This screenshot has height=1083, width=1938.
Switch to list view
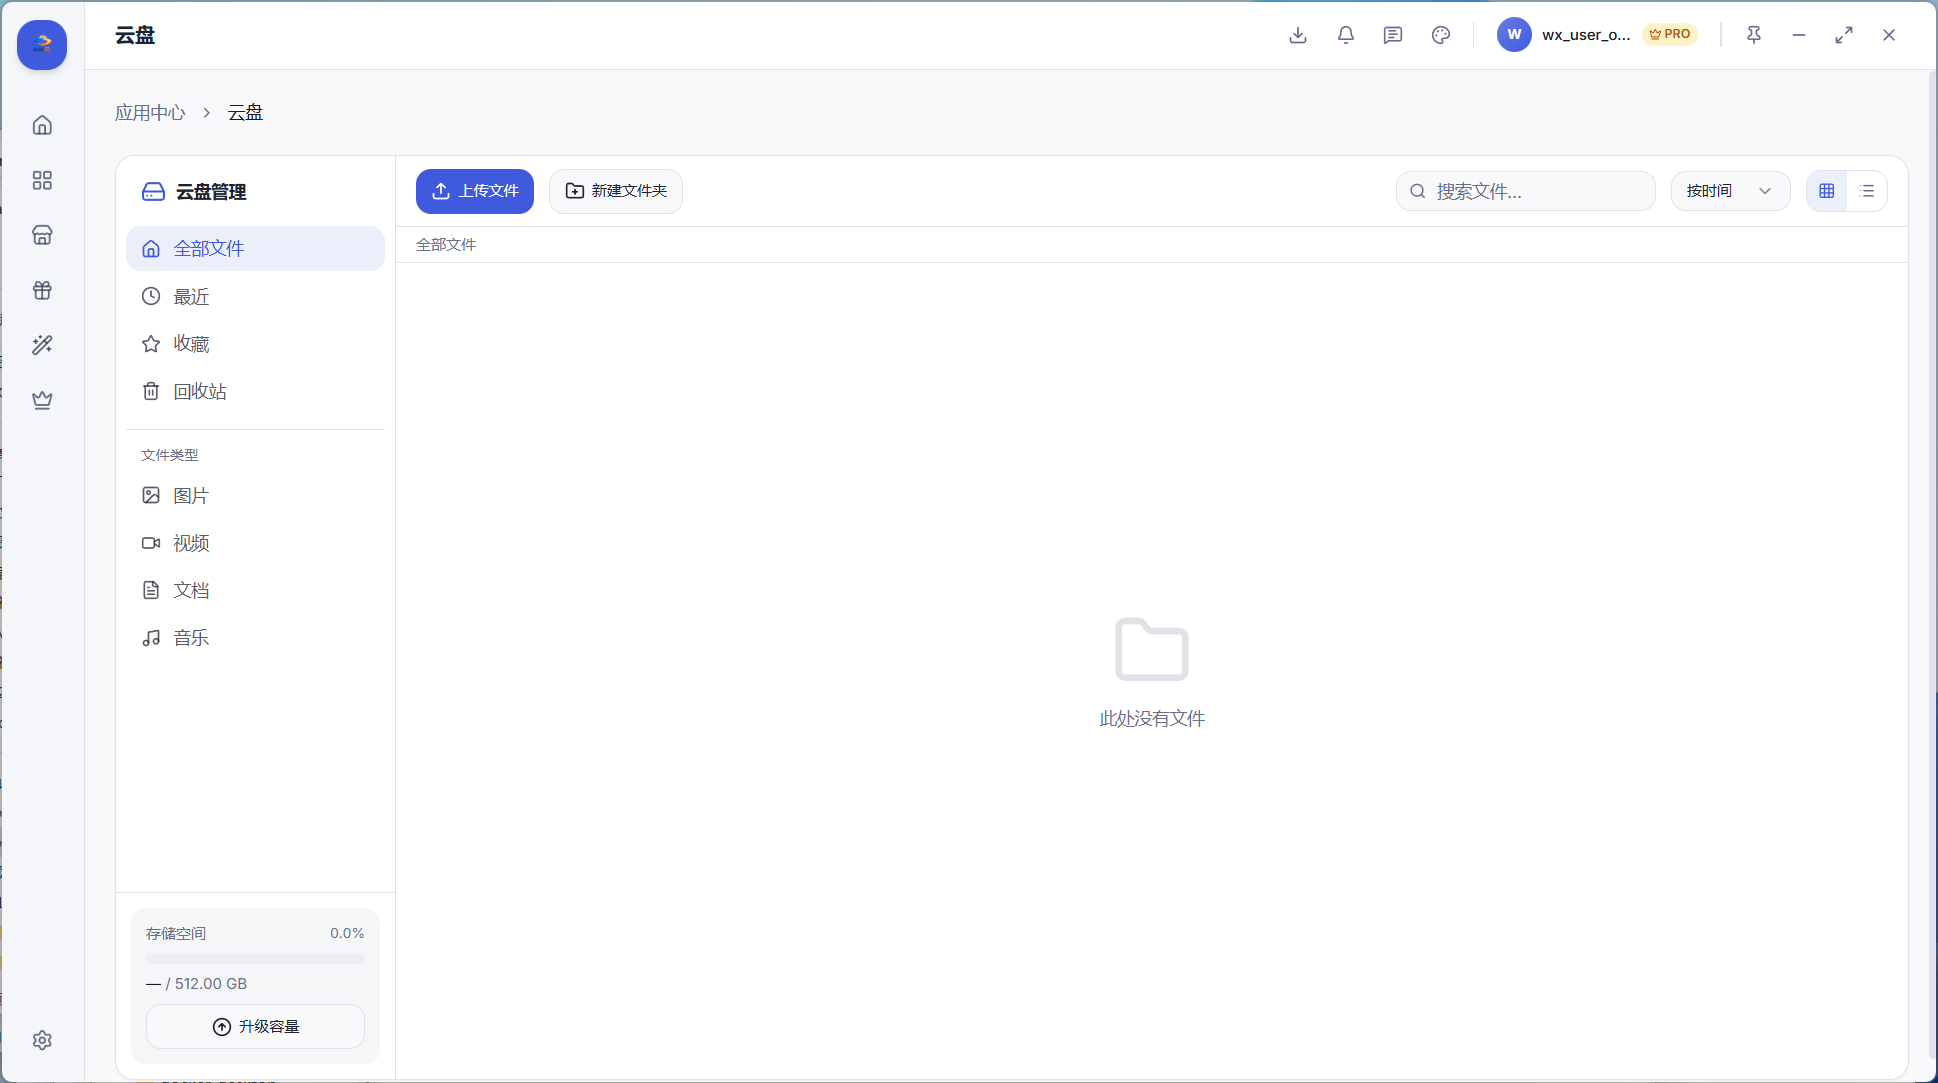tap(1867, 191)
